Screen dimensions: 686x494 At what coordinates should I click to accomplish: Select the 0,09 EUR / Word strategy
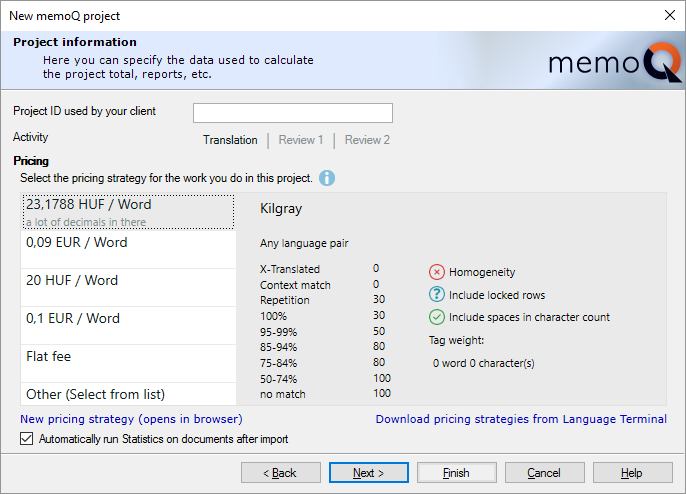click(x=128, y=249)
